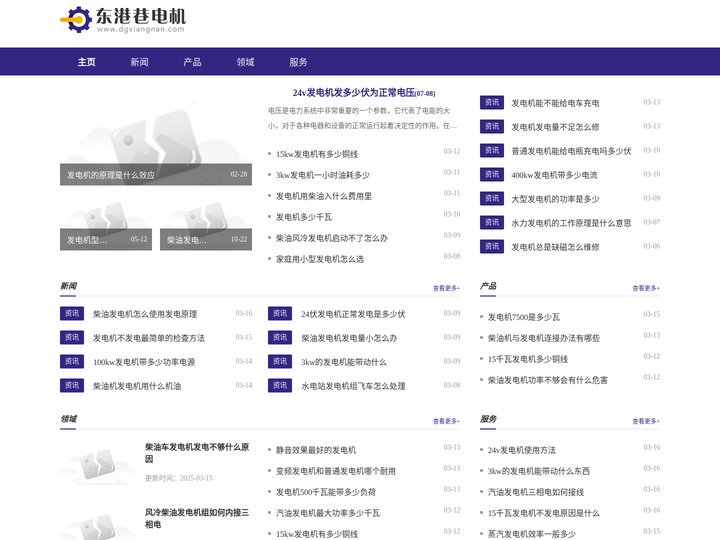Open article 发电机发电量不足怎么修
The image size is (720, 540).
(x=555, y=127)
